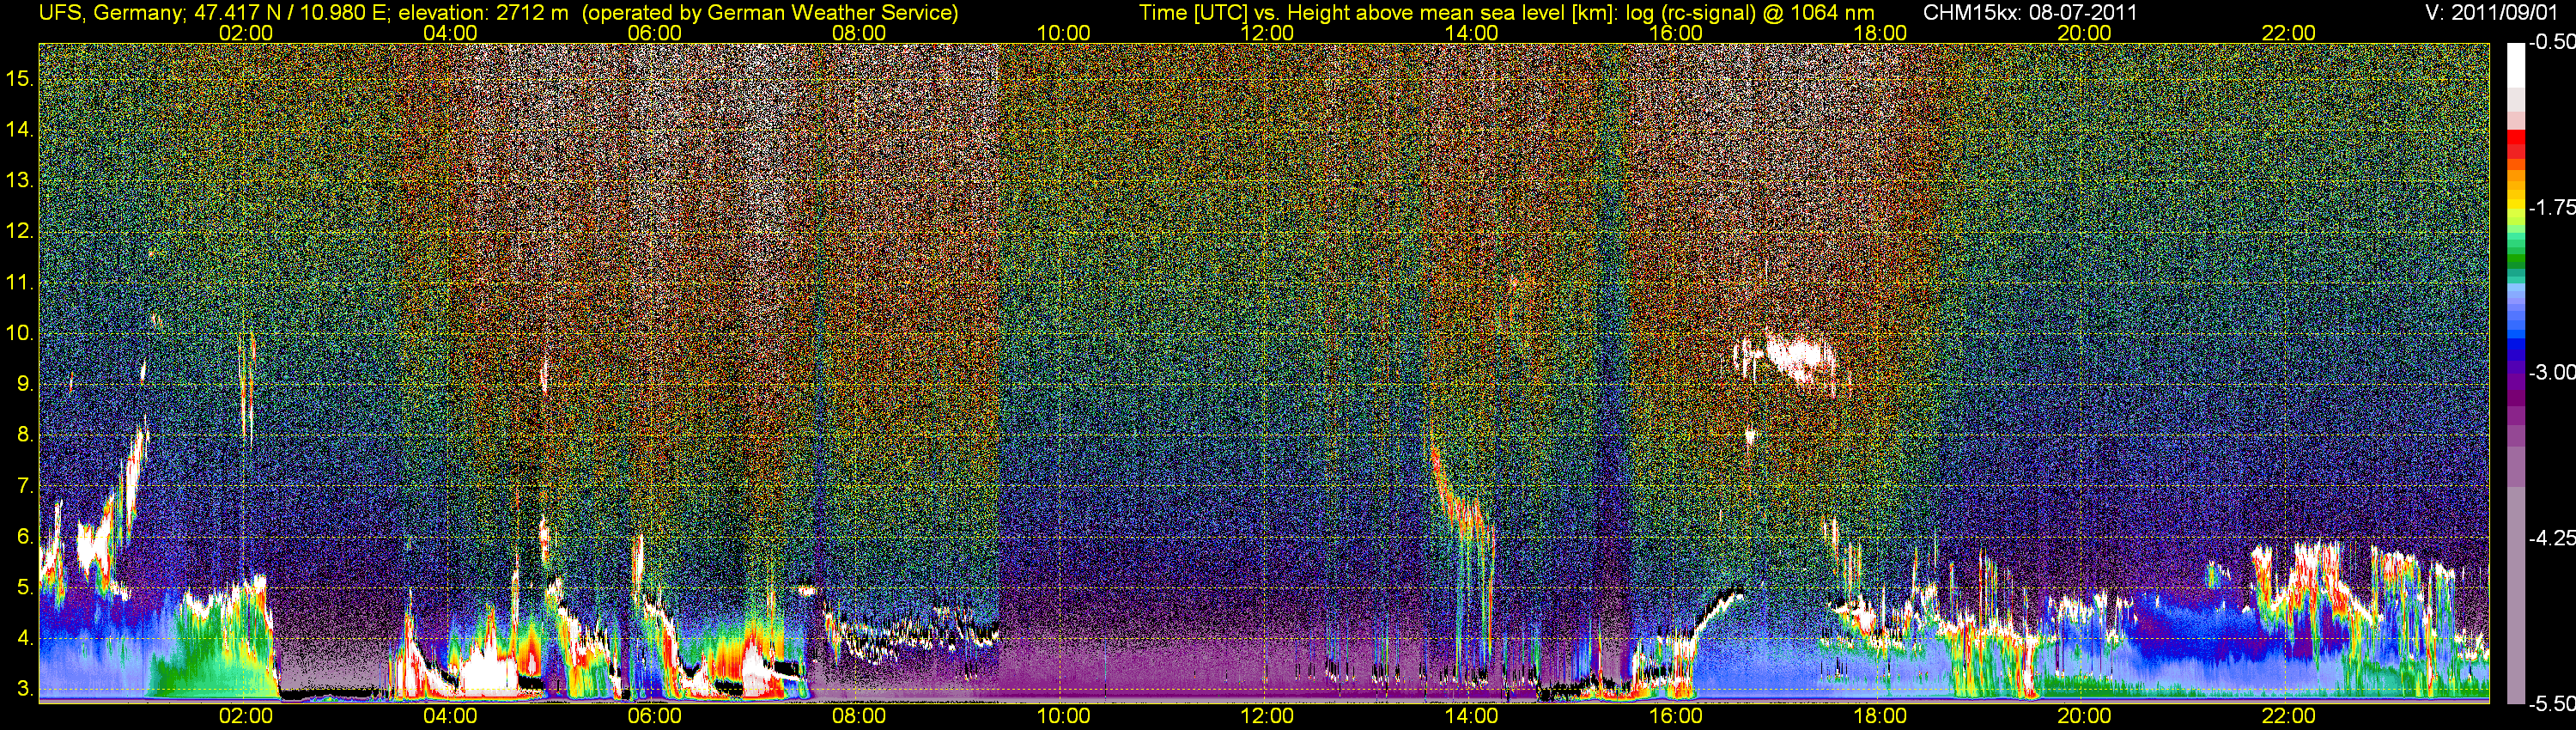Click the 22:00 label on the bottom time axis
The image size is (2576, 730).
coord(2288,716)
